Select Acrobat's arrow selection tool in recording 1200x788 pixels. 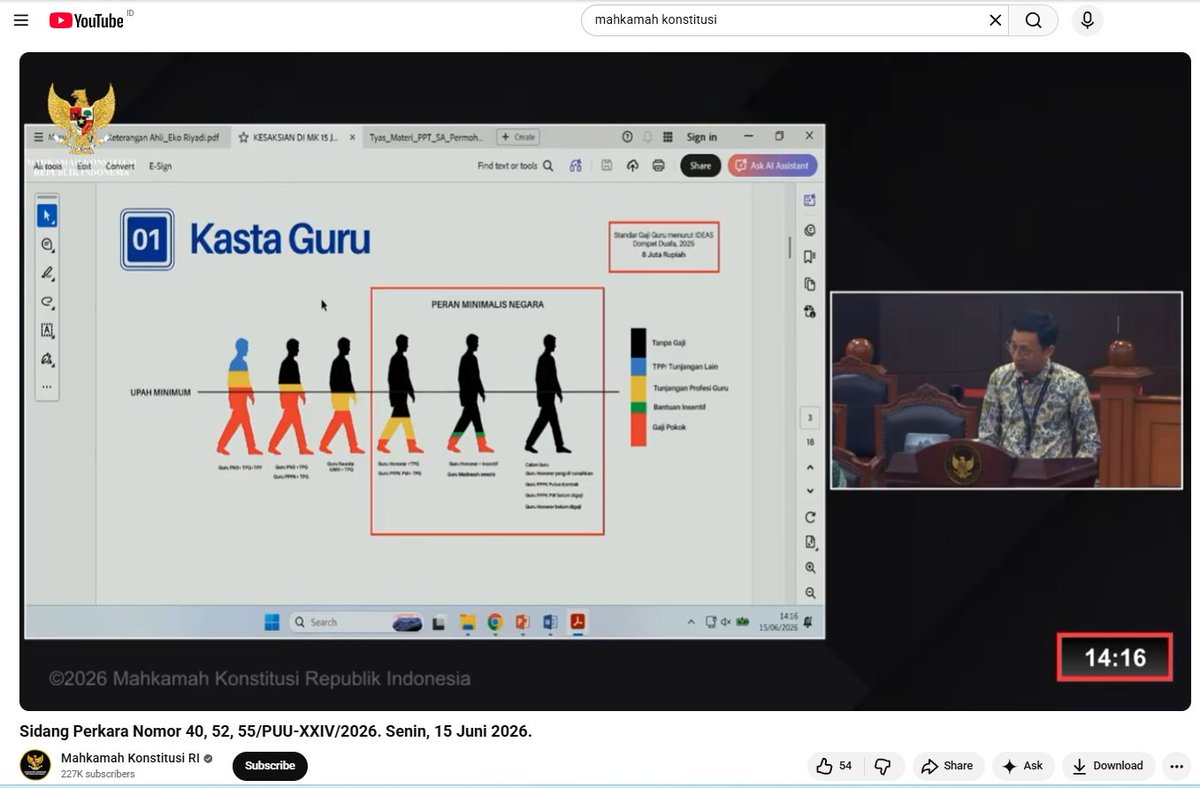point(47,216)
